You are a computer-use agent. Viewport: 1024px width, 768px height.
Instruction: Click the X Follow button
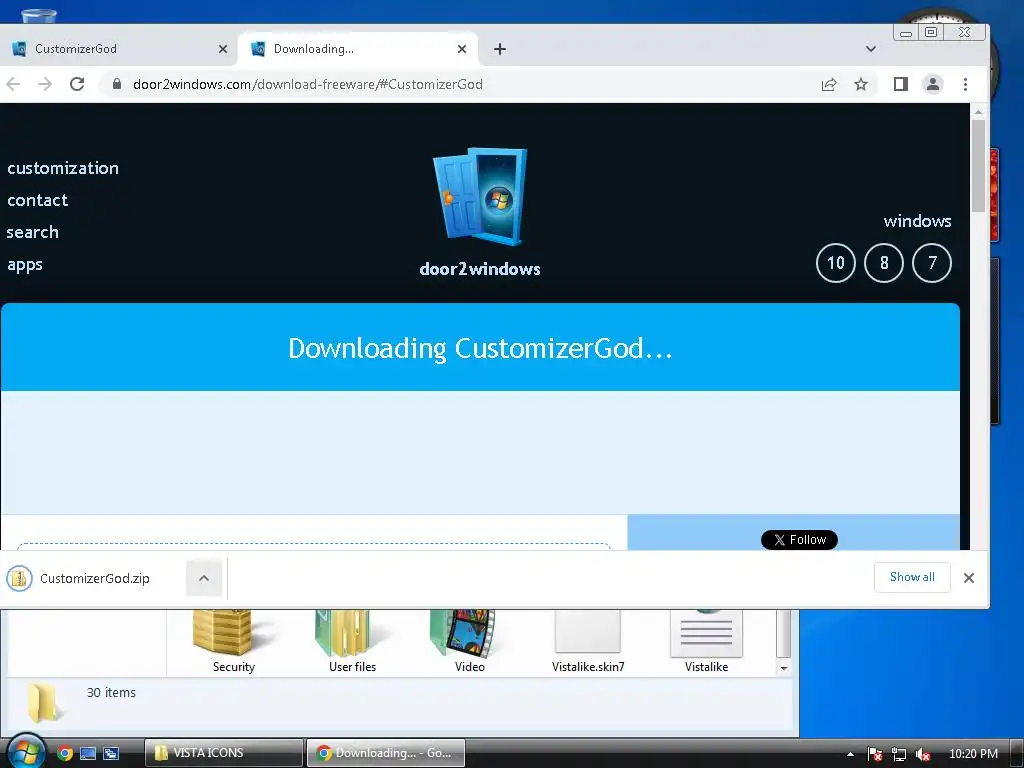(799, 540)
